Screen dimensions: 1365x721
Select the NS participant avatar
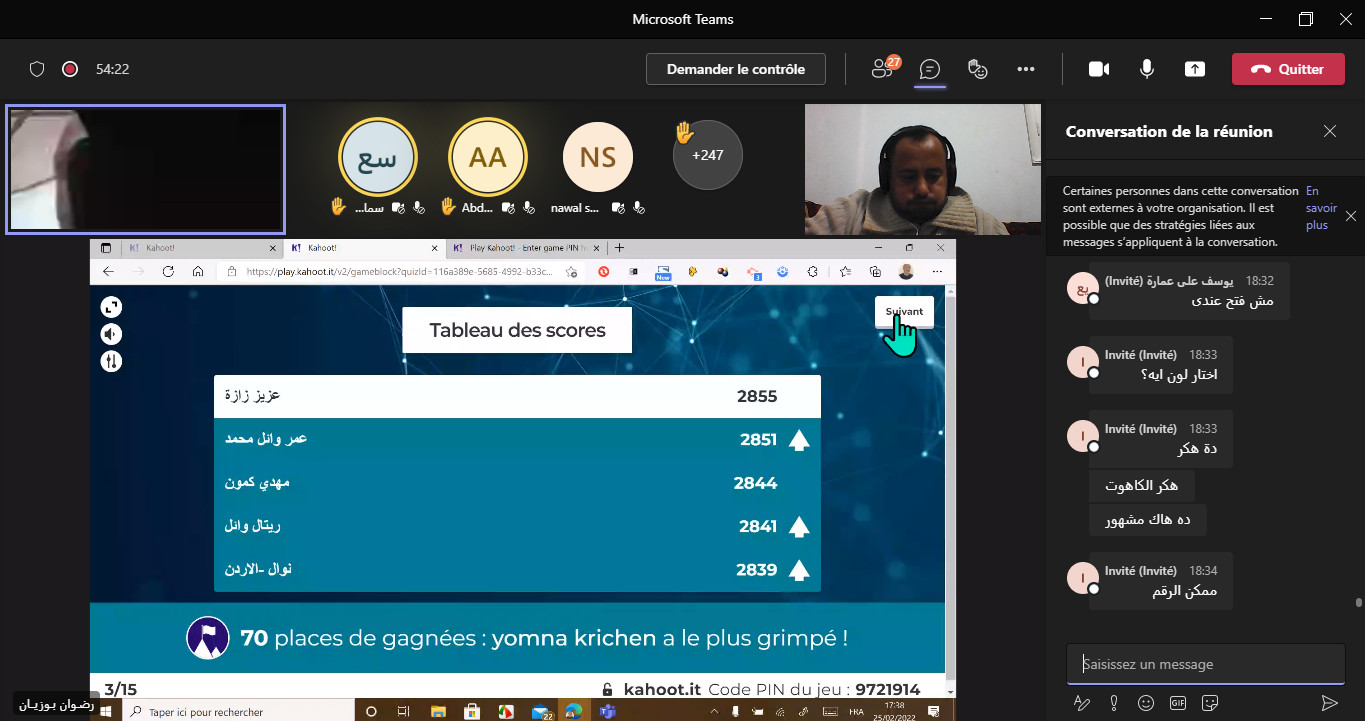click(598, 157)
